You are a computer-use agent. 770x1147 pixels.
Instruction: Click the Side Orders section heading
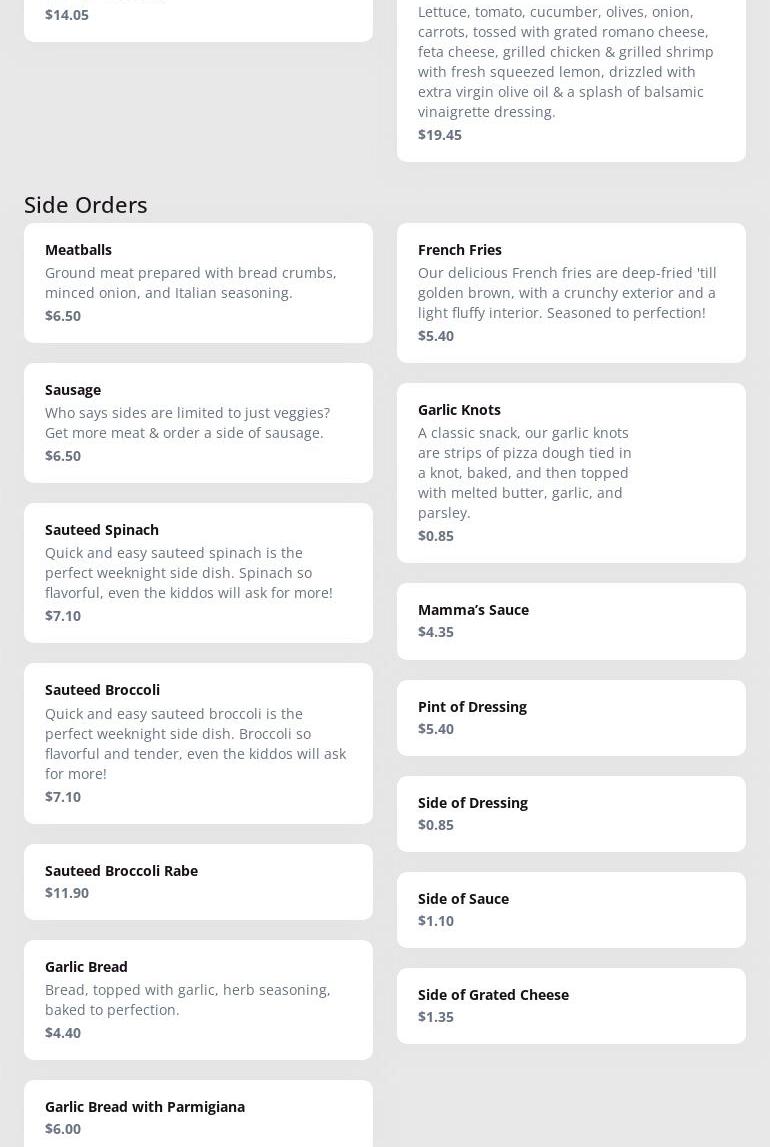[x=86, y=205]
